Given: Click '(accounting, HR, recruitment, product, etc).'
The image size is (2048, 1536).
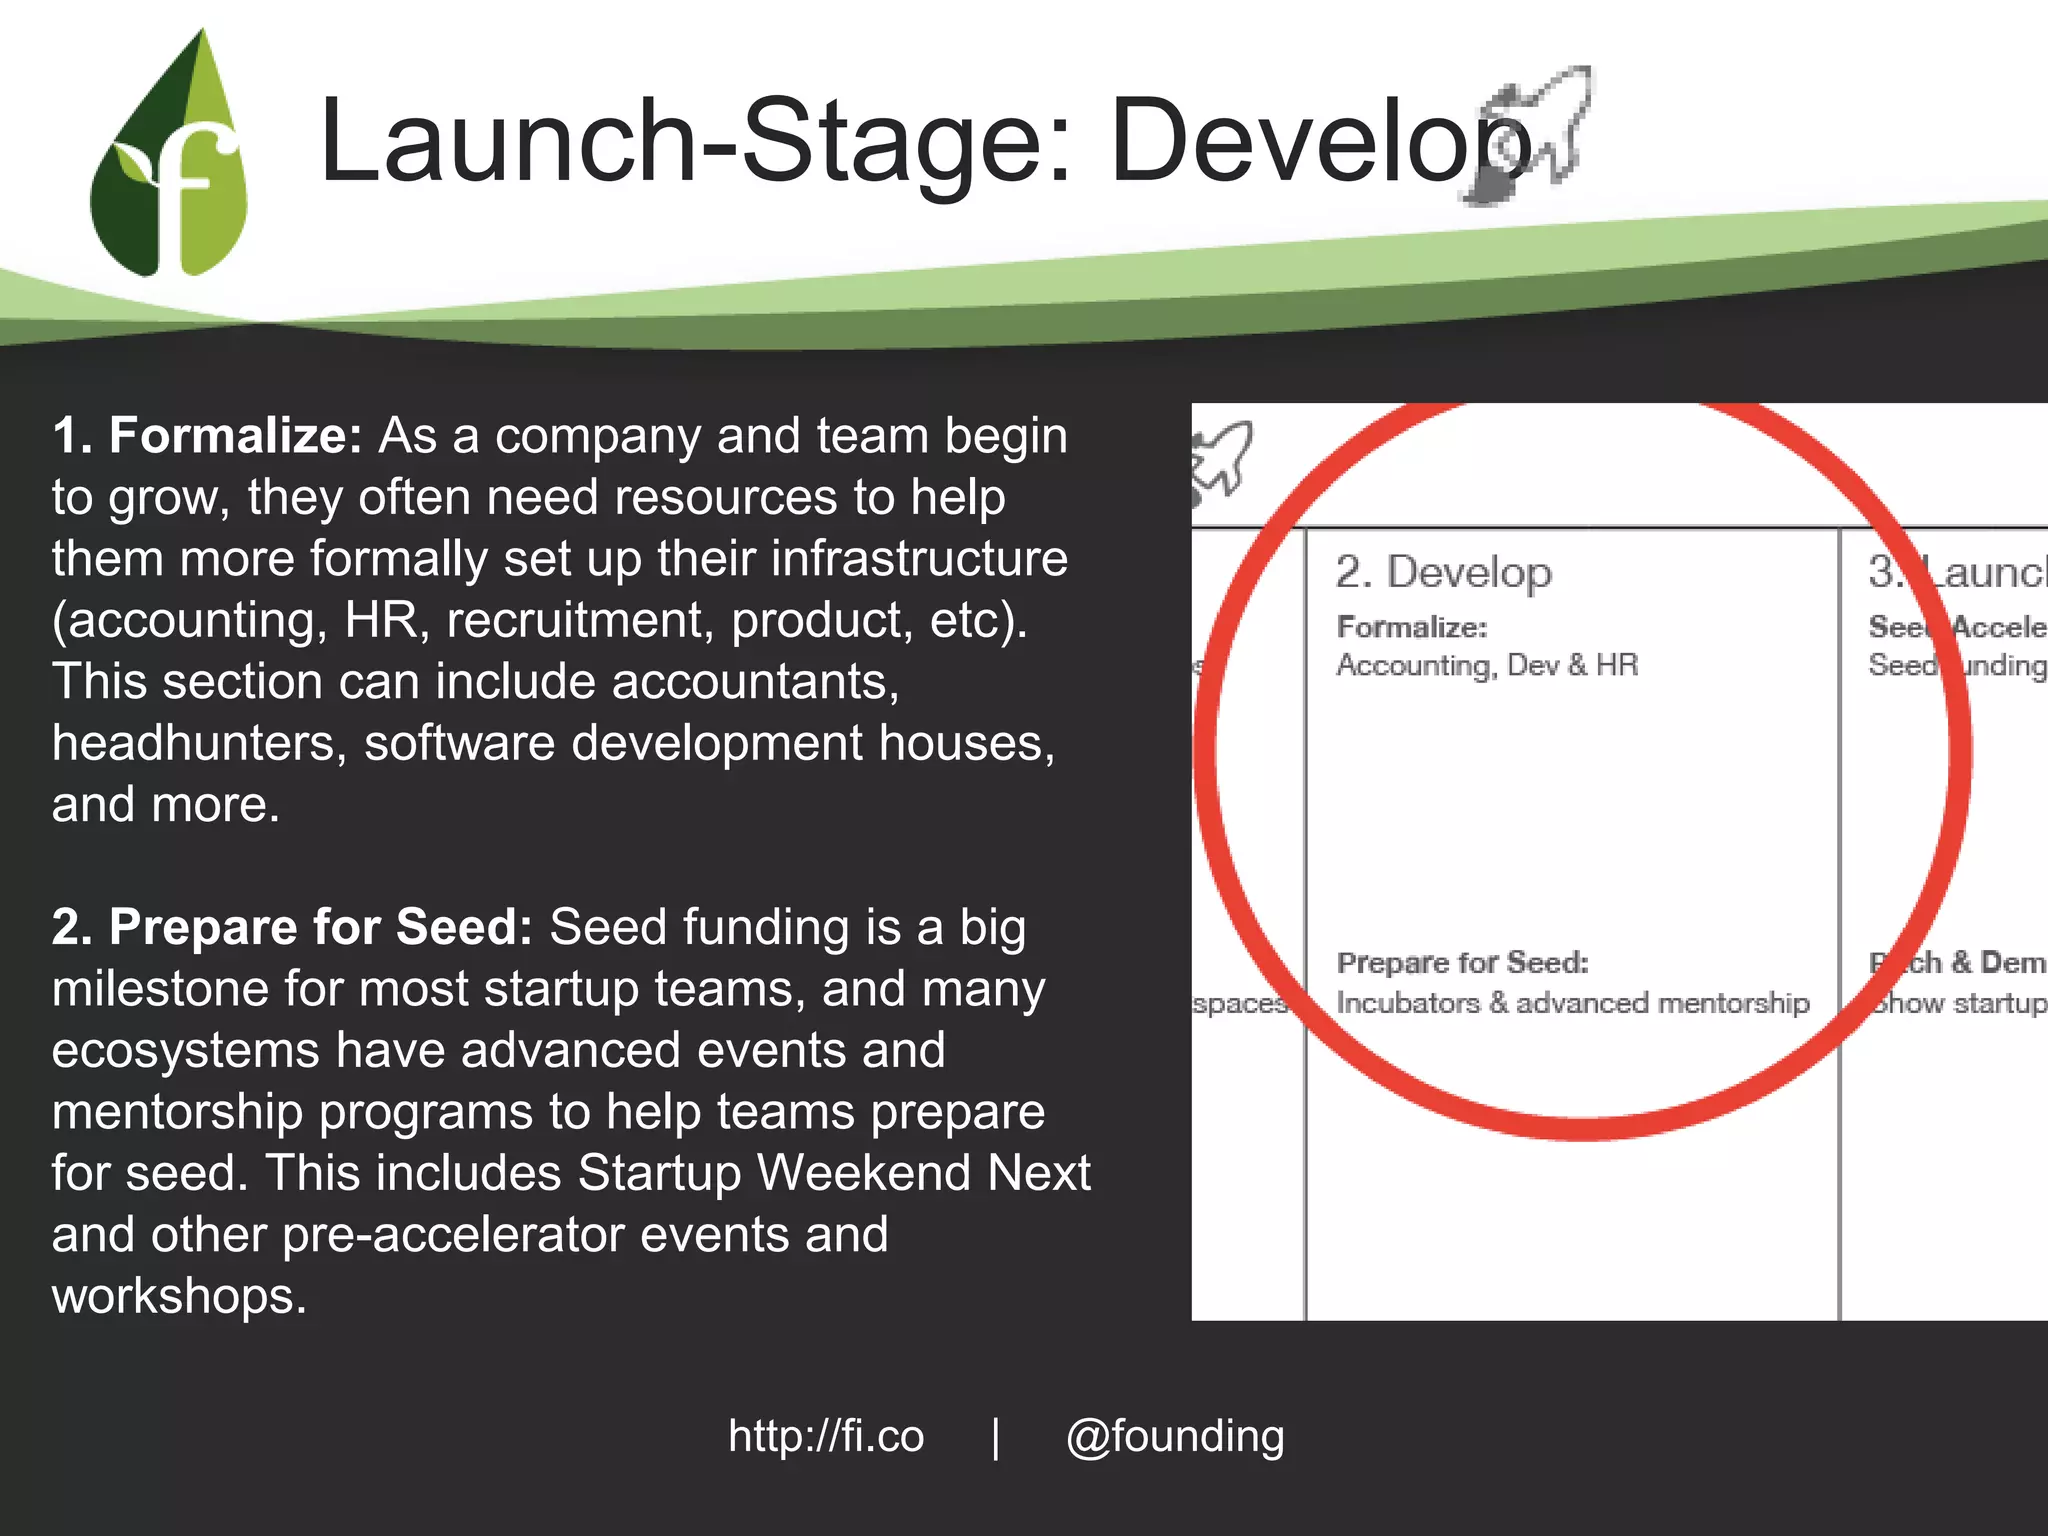Looking at the screenshot, I should (x=540, y=621).
